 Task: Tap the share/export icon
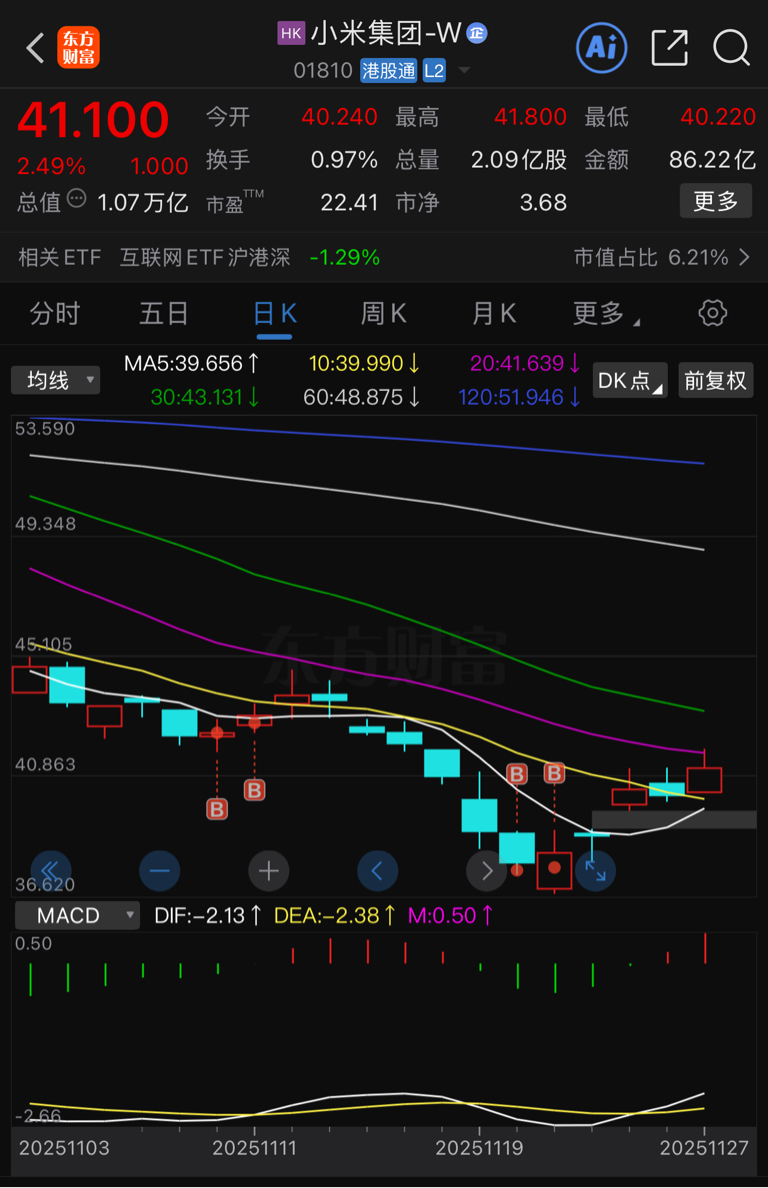(x=670, y=48)
